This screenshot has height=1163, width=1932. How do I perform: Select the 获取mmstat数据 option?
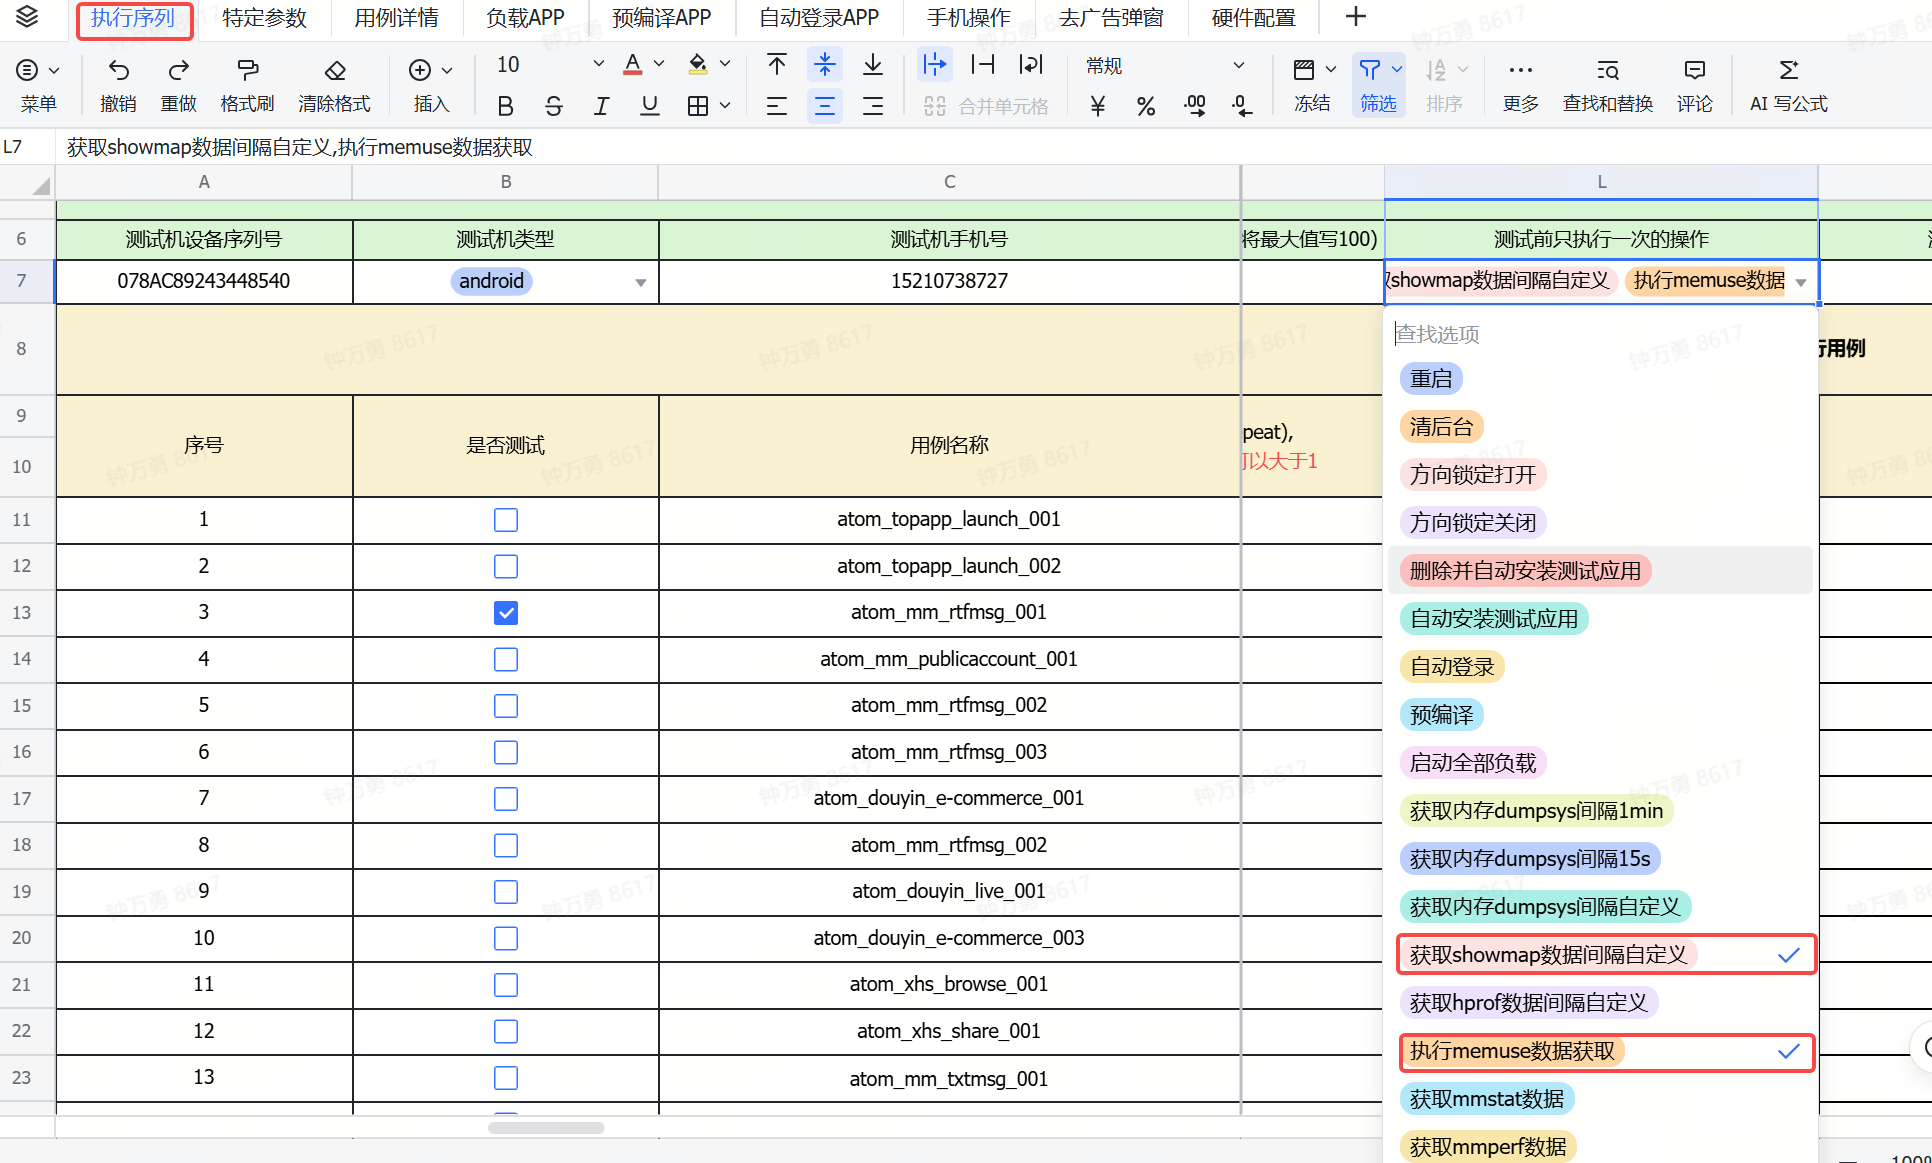(x=1487, y=1099)
